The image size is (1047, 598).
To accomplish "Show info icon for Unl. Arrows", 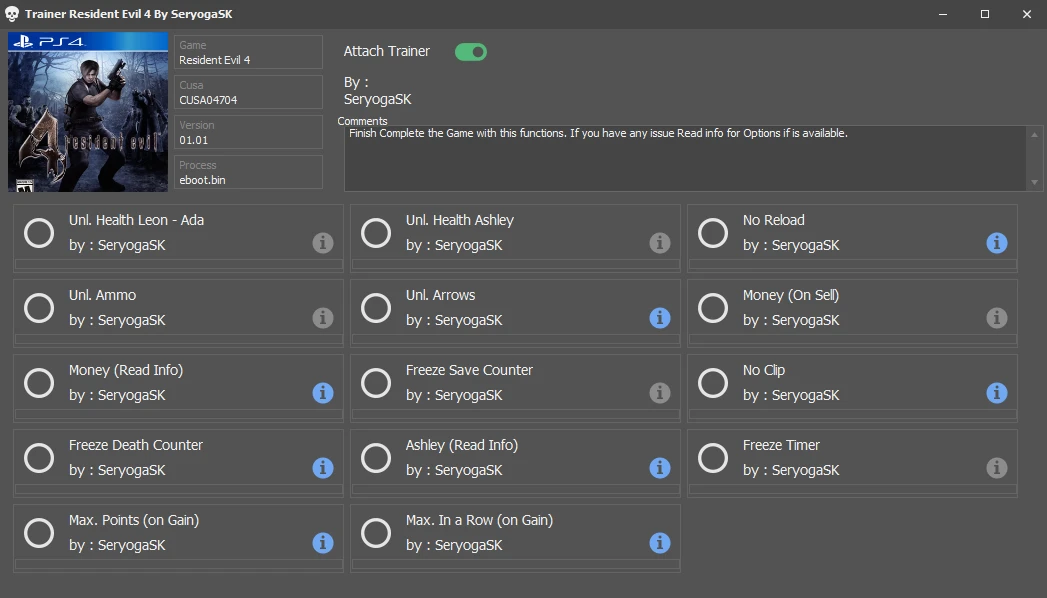I will 659,318.
